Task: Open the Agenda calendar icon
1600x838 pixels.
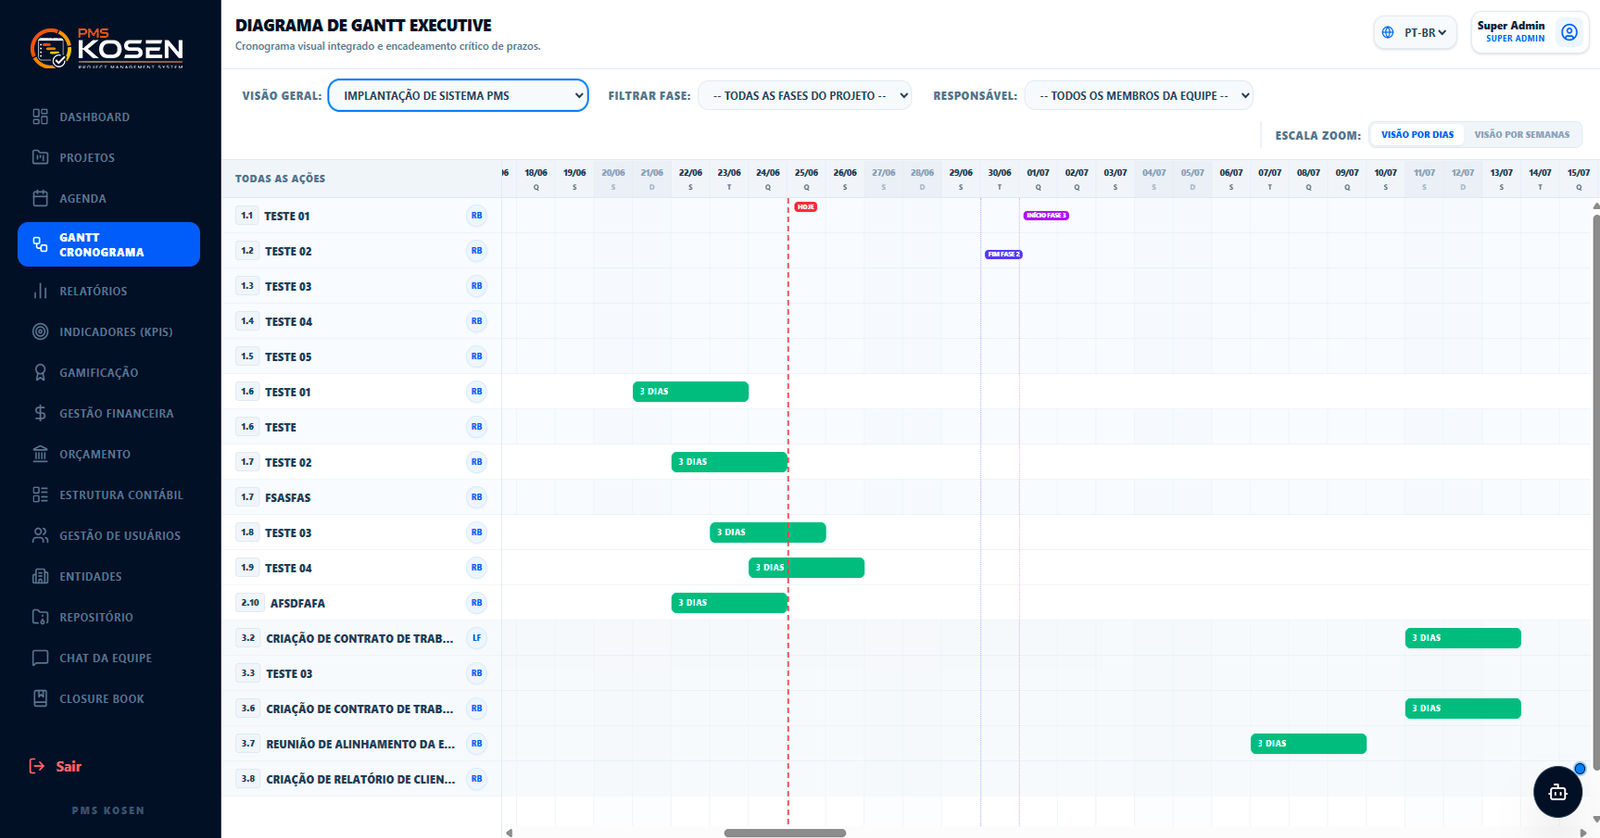Action: [x=40, y=198]
